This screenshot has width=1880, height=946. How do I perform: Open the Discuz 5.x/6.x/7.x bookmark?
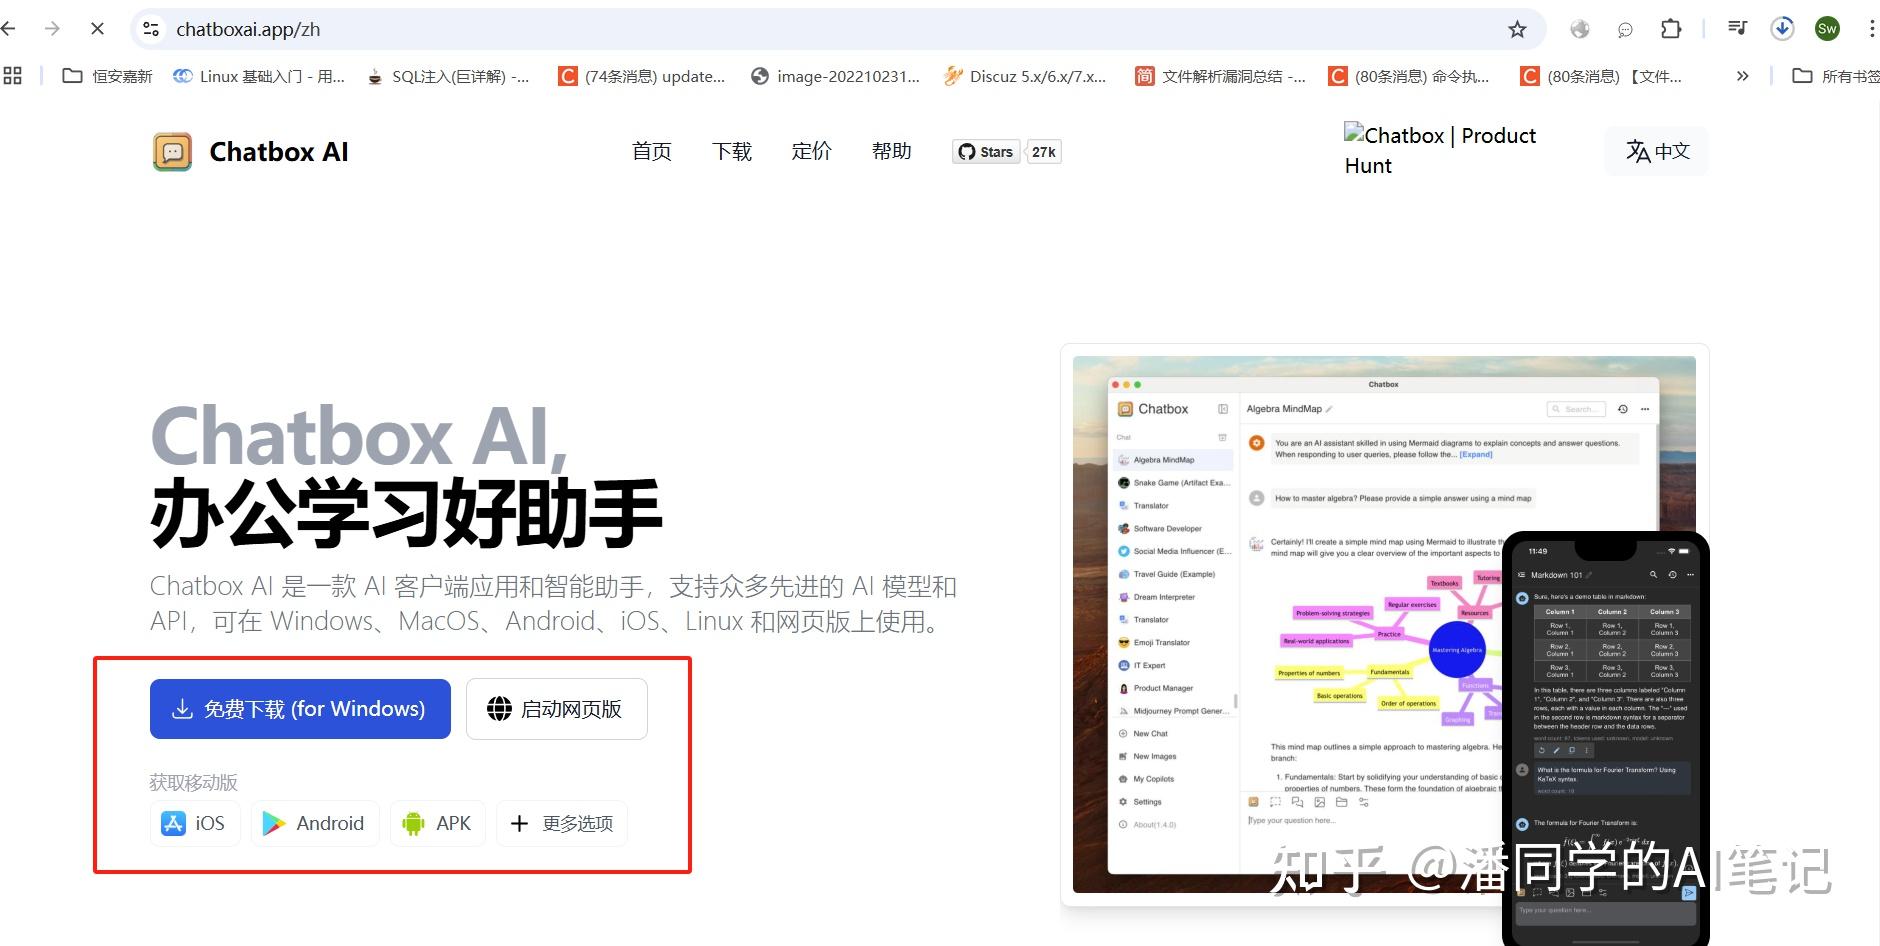pyautogui.click(x=1025, y=76)
